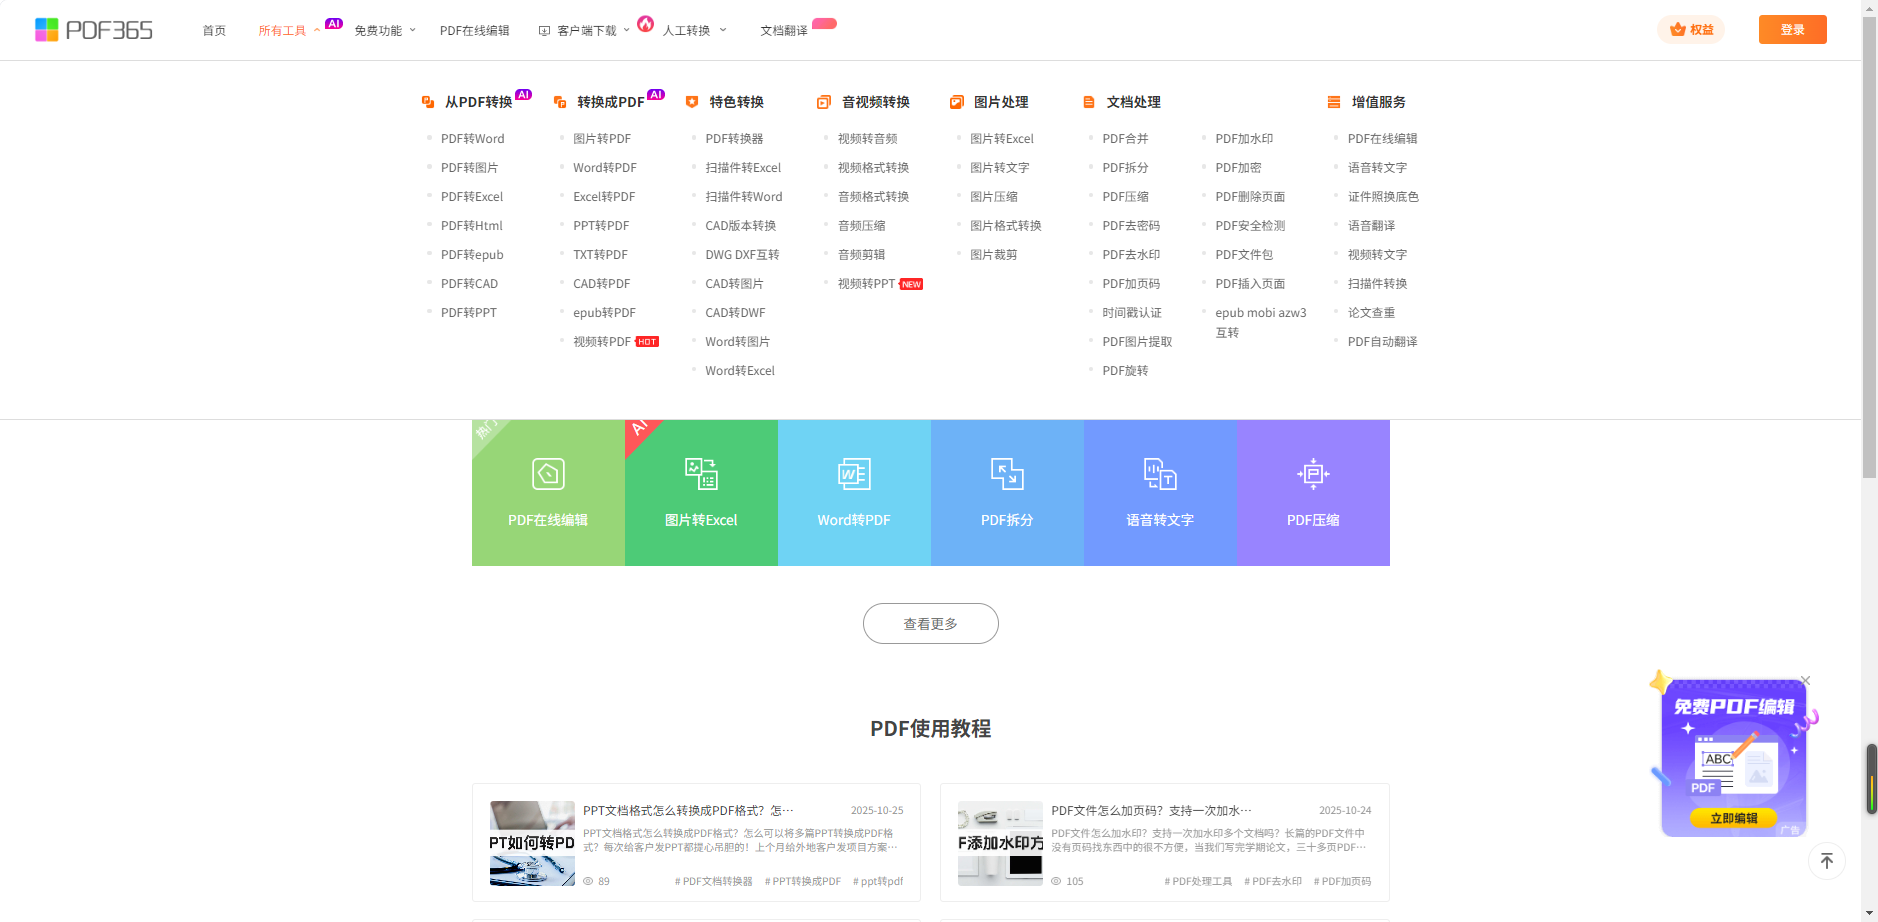Select the 图片转Excel tile icon
The height and width of the screenshot is (922, 1878).
click(x=701, y=474)
